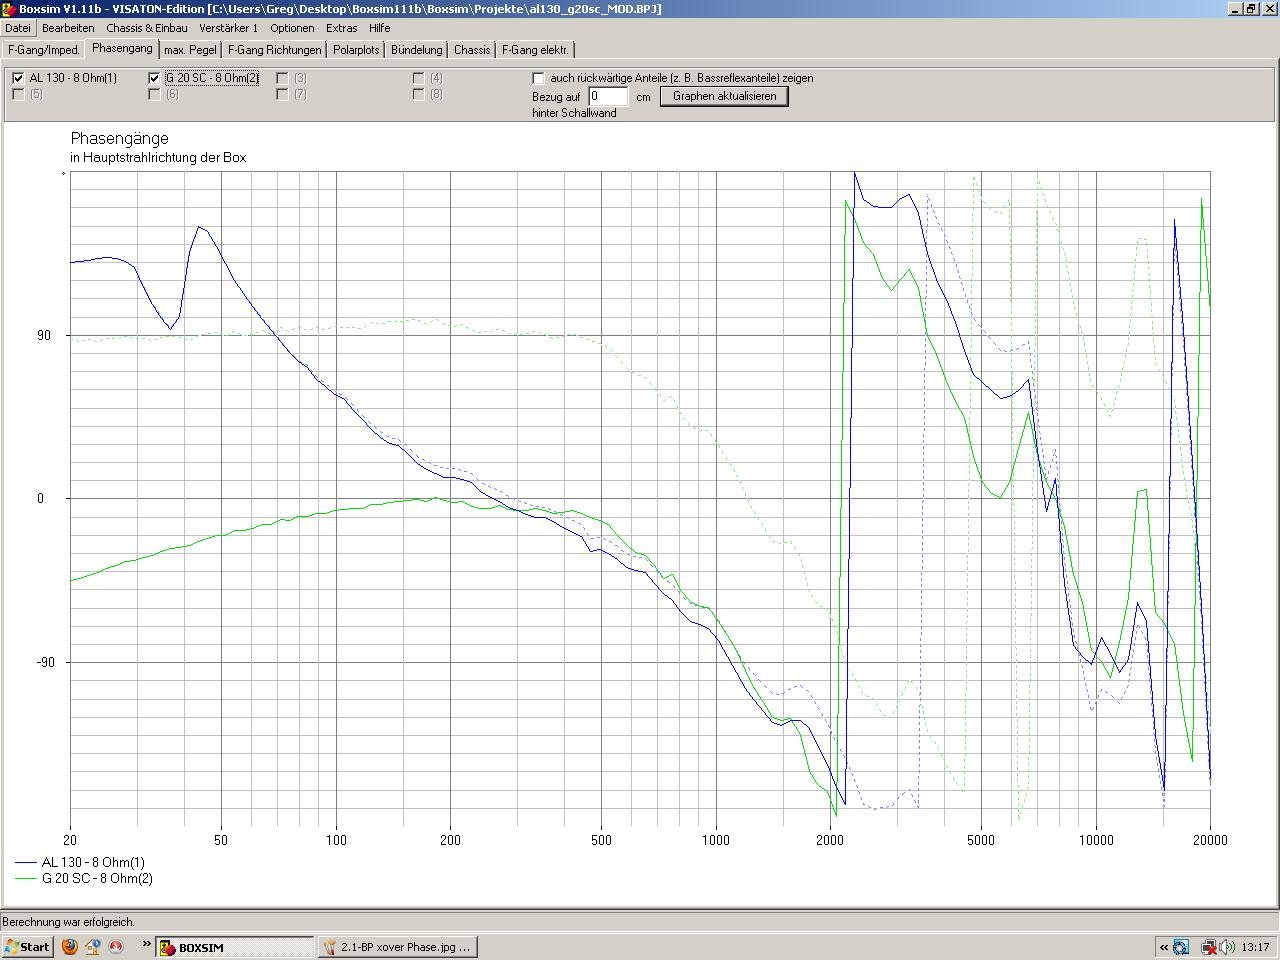
Task: Switch to the max. Pegel tab
Action: coord(190,50)
